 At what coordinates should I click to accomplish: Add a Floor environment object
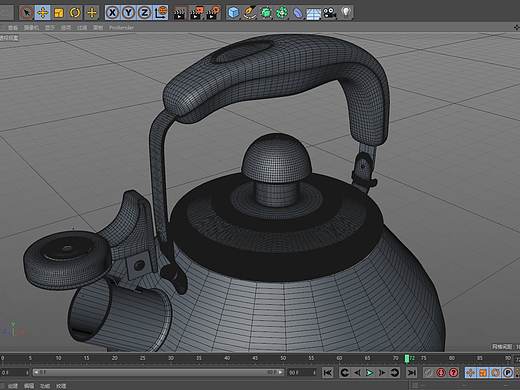pos(314,13)
